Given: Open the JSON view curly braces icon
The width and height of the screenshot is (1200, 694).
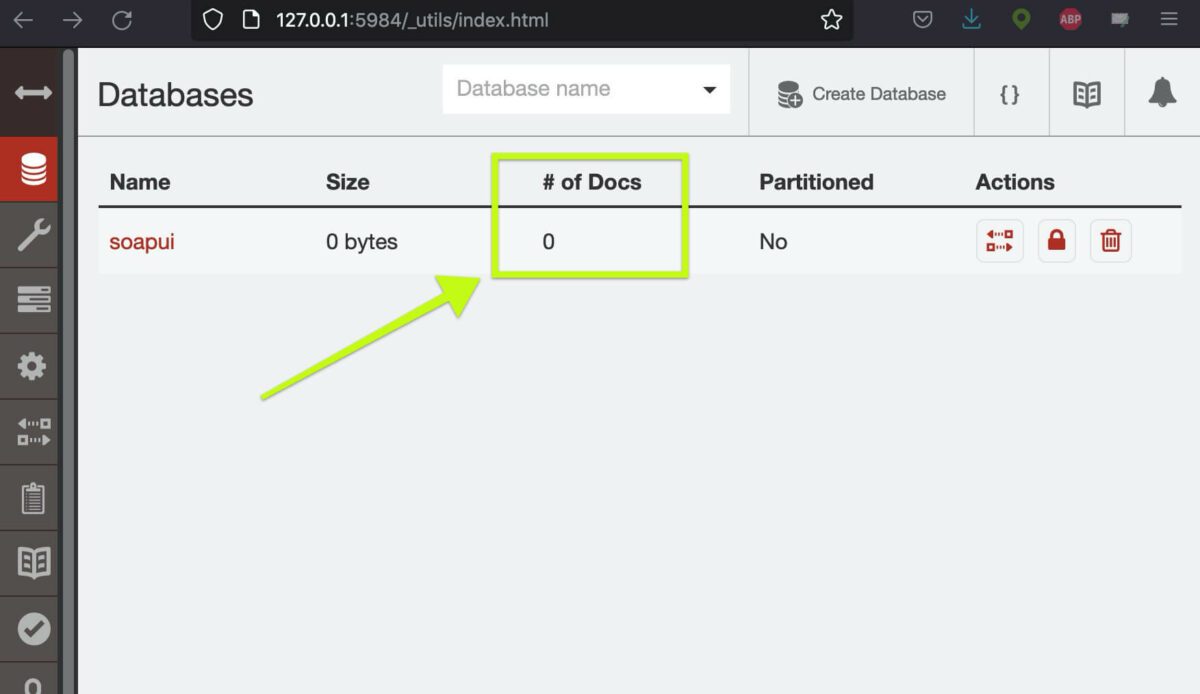Looking at the screenshot, I should tap(1010, 94).
